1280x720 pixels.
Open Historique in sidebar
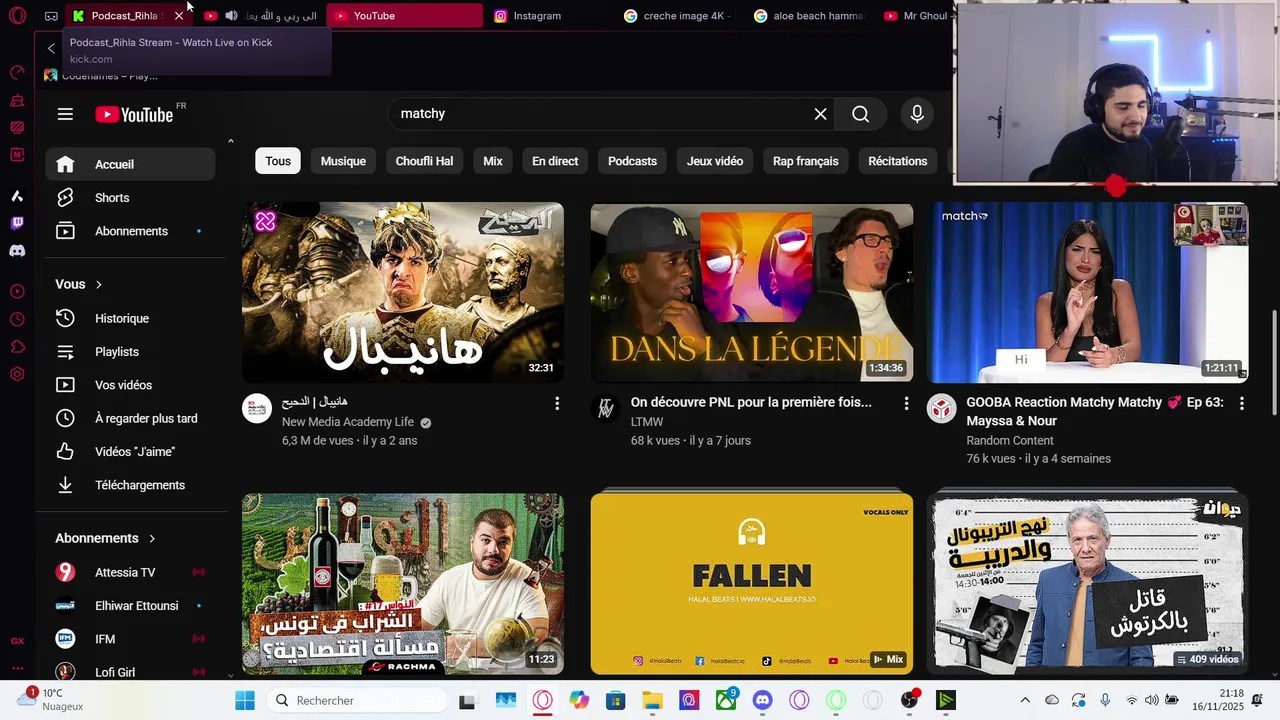tap(130, 318)
